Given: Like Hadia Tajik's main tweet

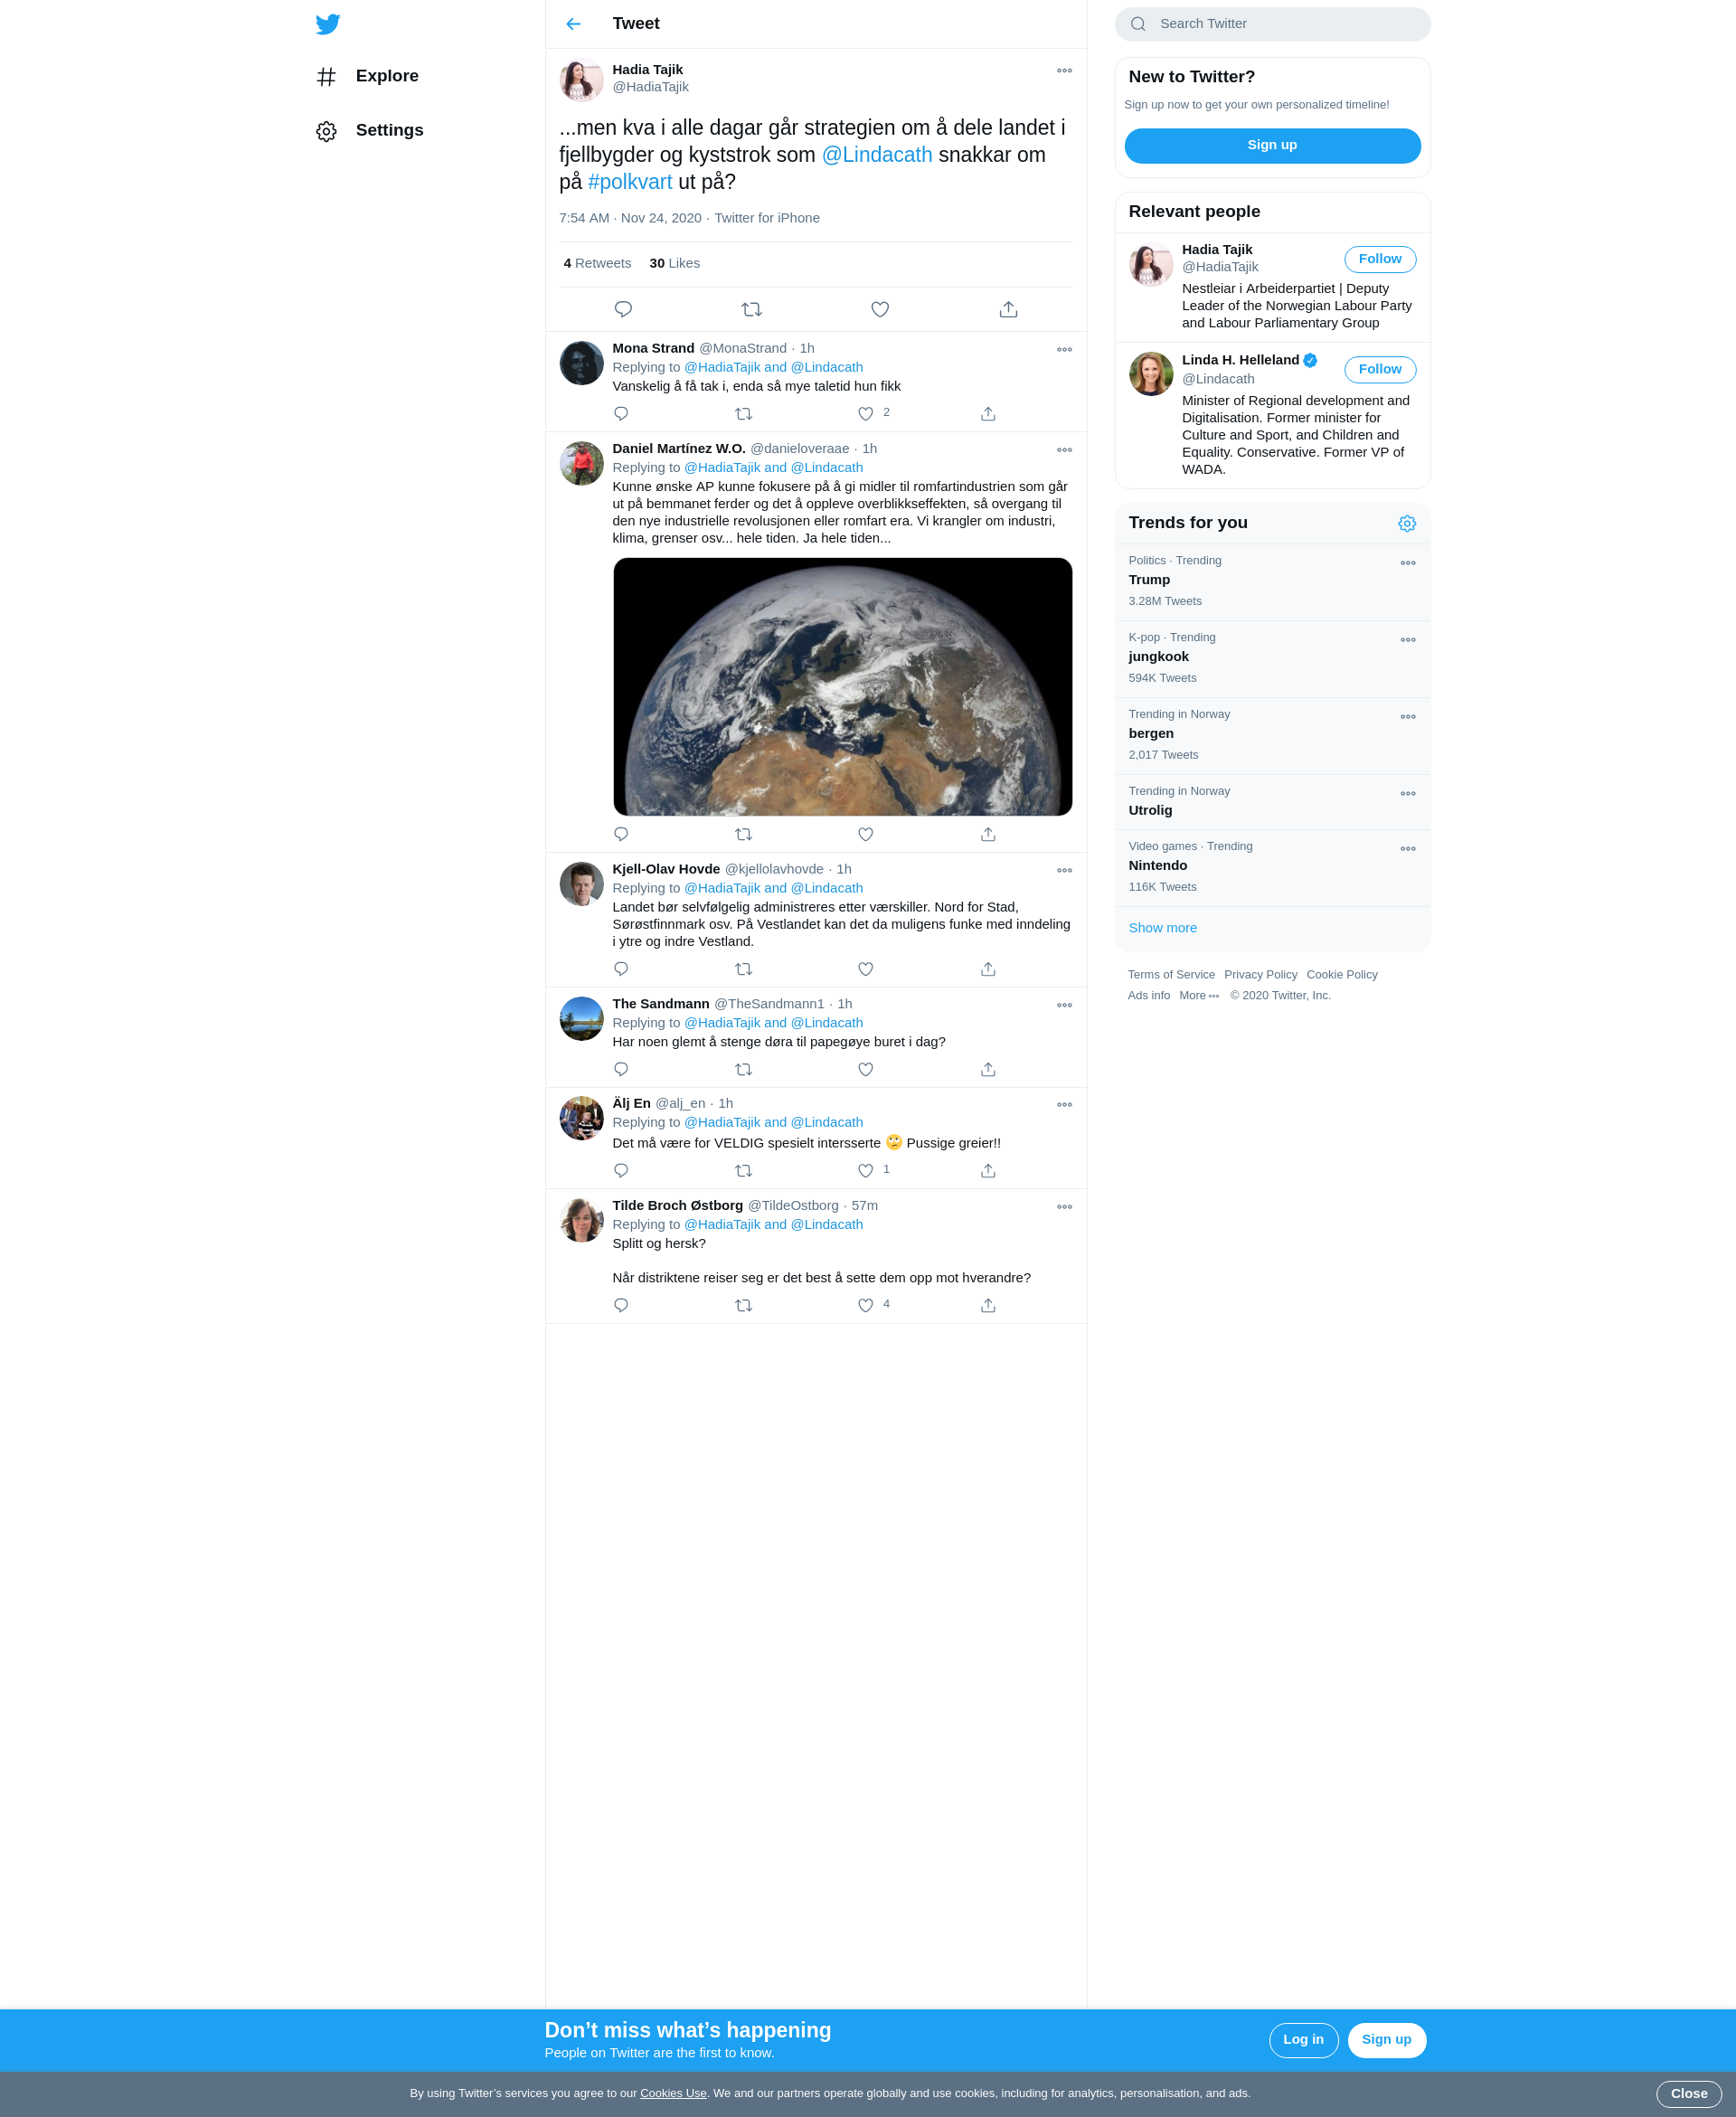Looking at the screenshot, I should coord(880,309).
